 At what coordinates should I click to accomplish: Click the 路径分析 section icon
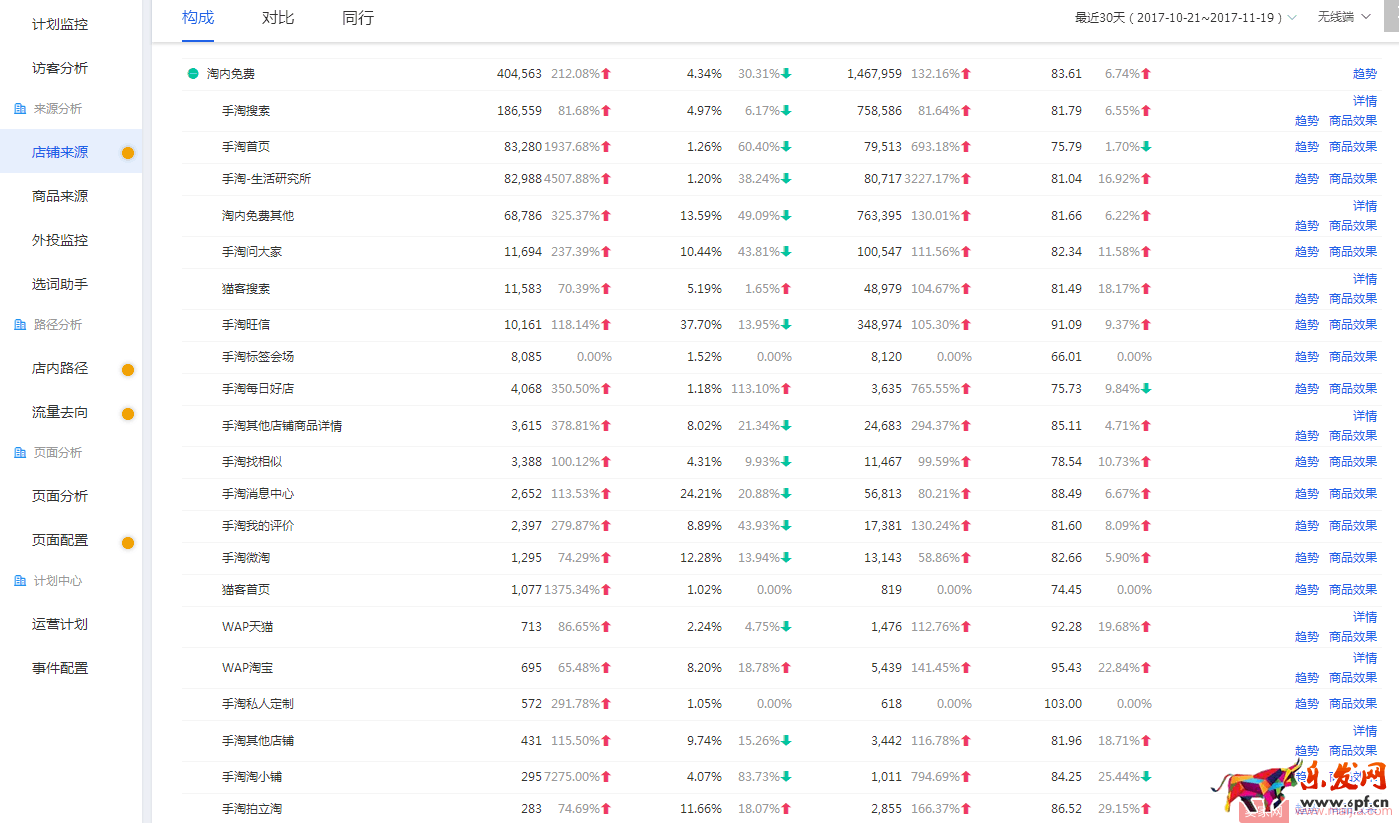(20, 324)
